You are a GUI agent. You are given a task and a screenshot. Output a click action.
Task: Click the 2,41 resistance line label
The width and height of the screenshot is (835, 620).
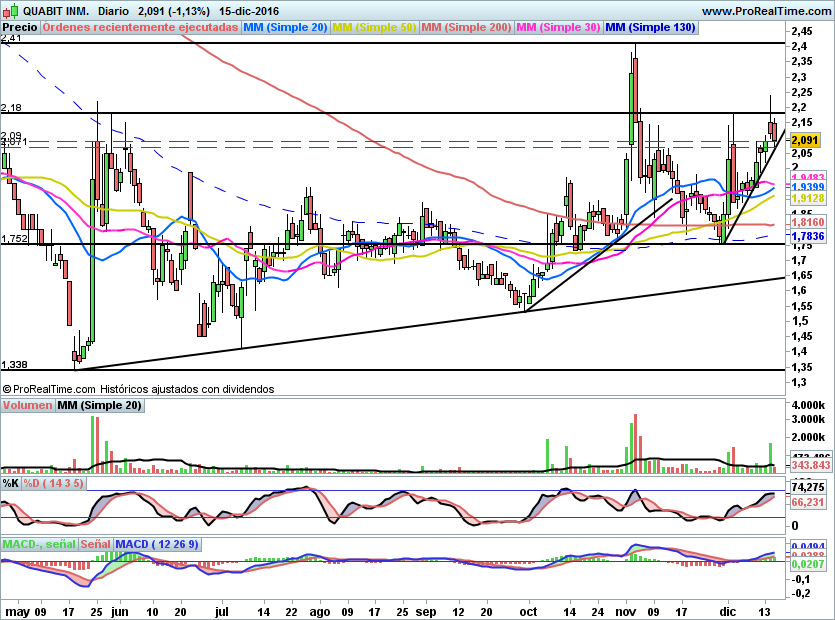coord(11,38)
